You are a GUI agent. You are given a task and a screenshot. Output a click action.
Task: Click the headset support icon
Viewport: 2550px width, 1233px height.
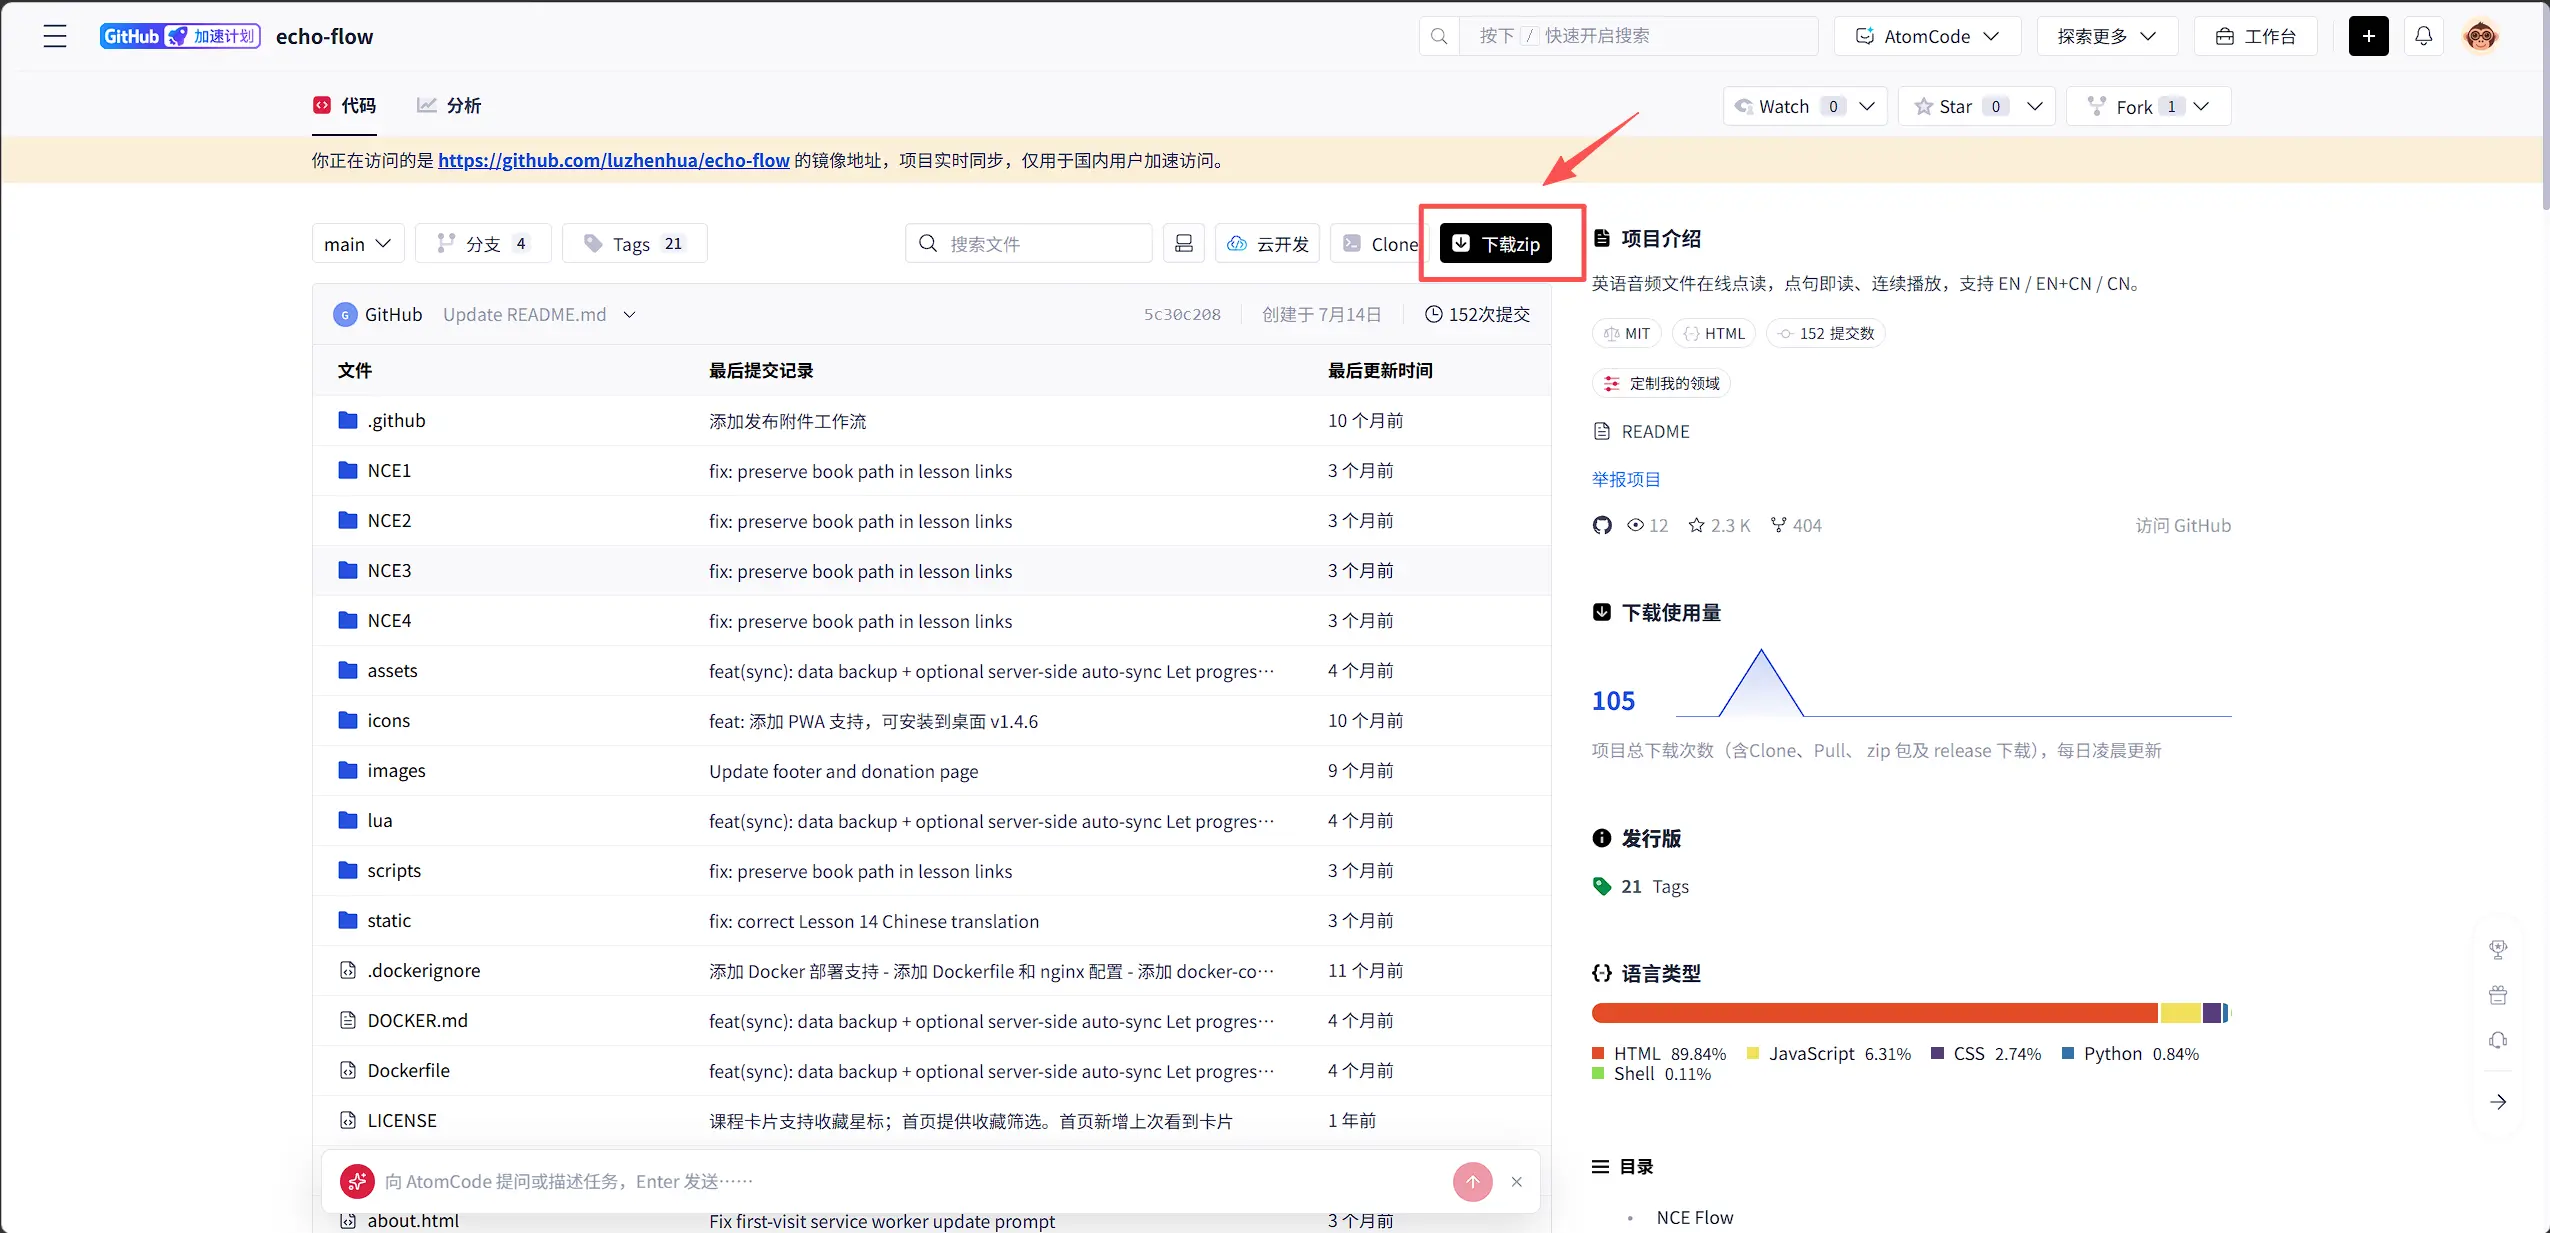coord(2498,1041)
